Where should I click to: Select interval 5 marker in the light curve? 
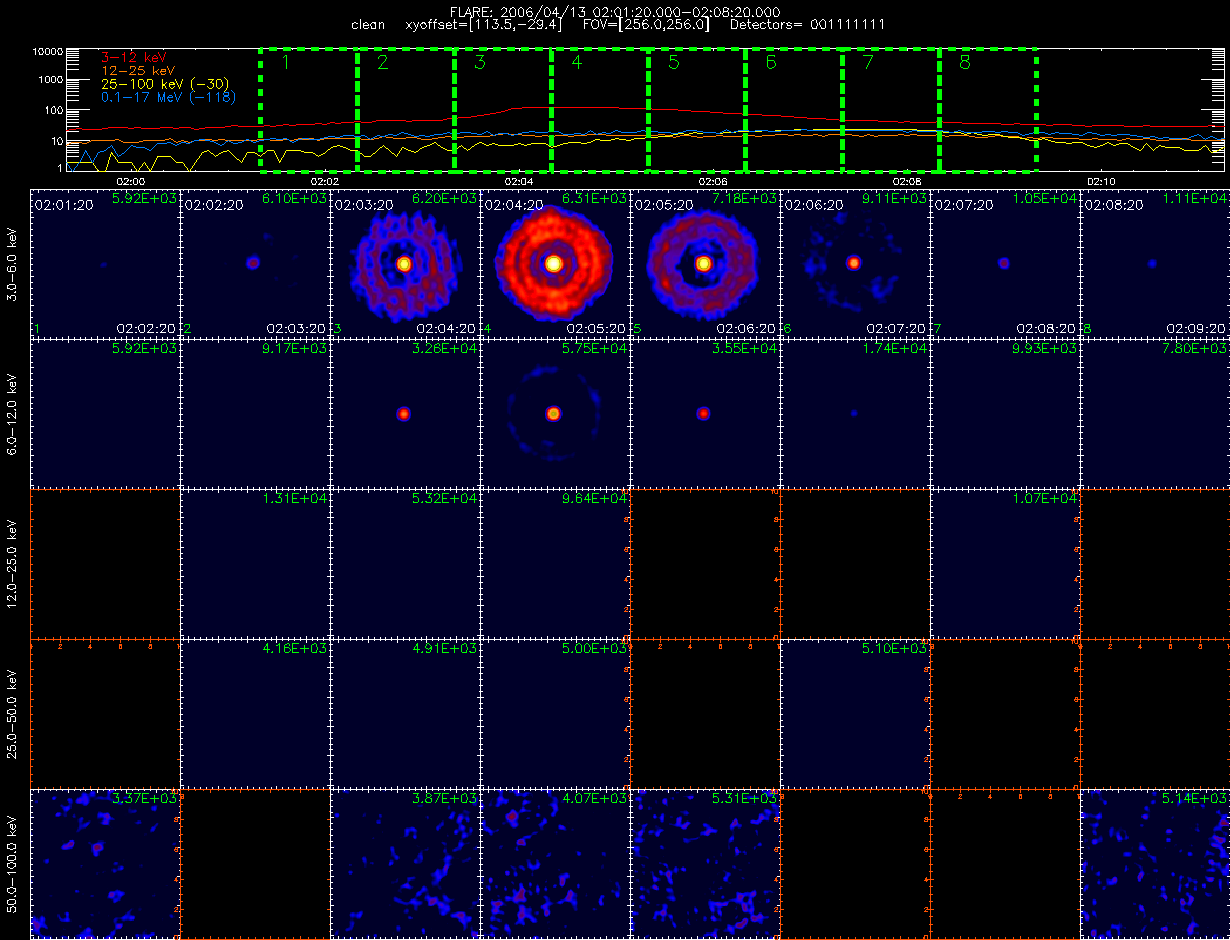(673, 63)
